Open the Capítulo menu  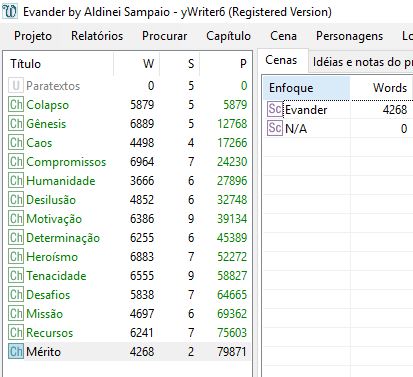pyautogui.click(x=228, y=36)
